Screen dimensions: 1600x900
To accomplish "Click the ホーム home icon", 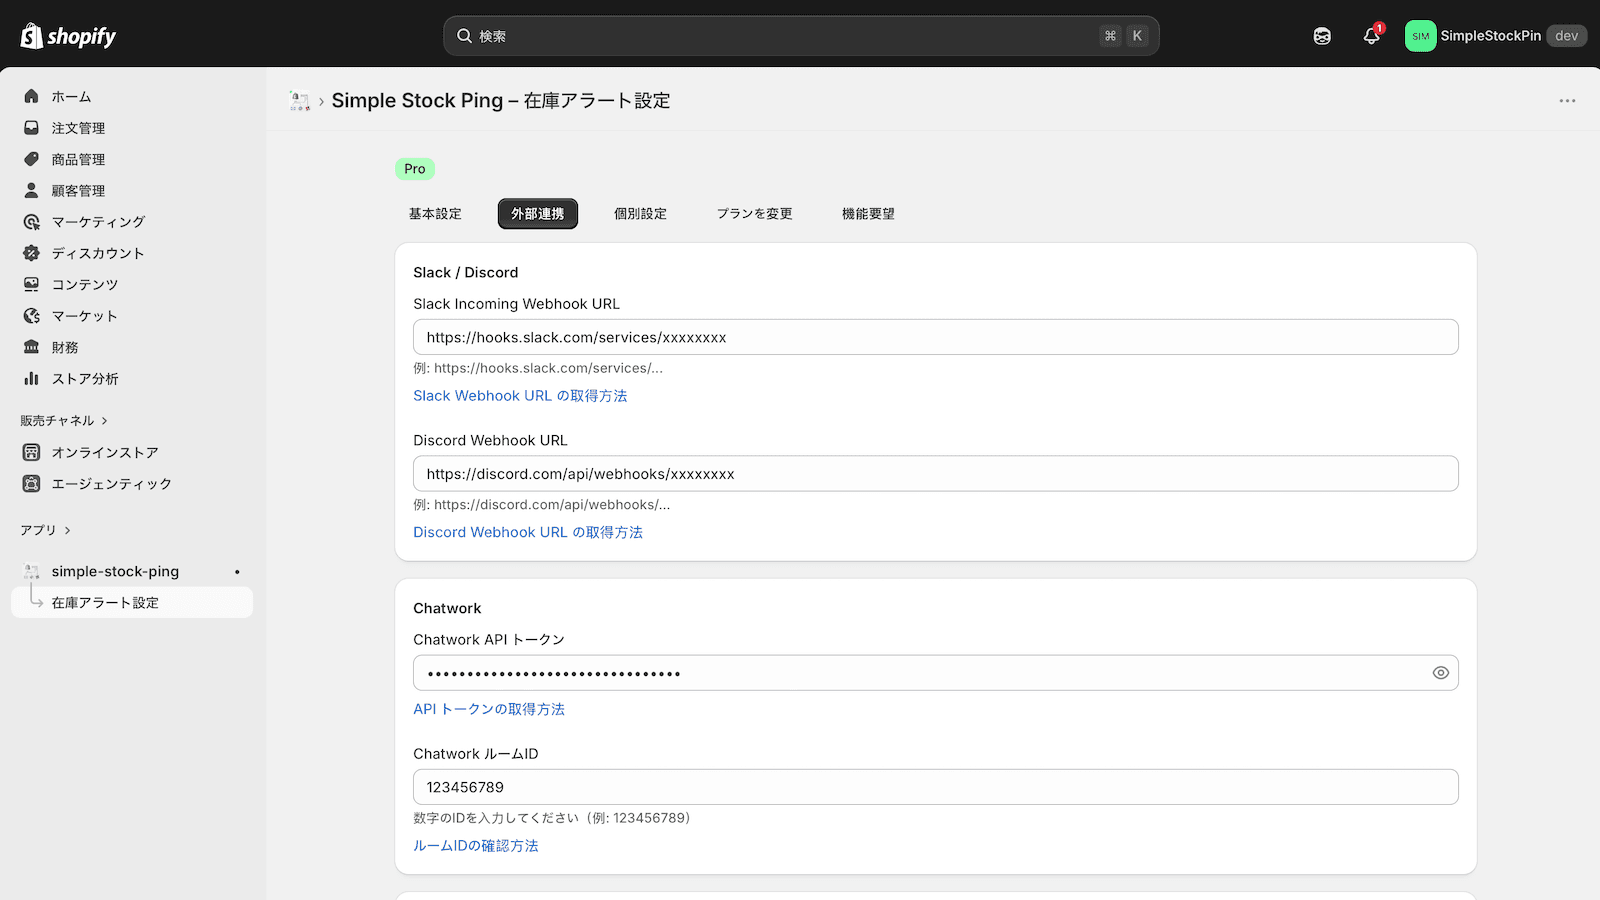I will [32, 97].
